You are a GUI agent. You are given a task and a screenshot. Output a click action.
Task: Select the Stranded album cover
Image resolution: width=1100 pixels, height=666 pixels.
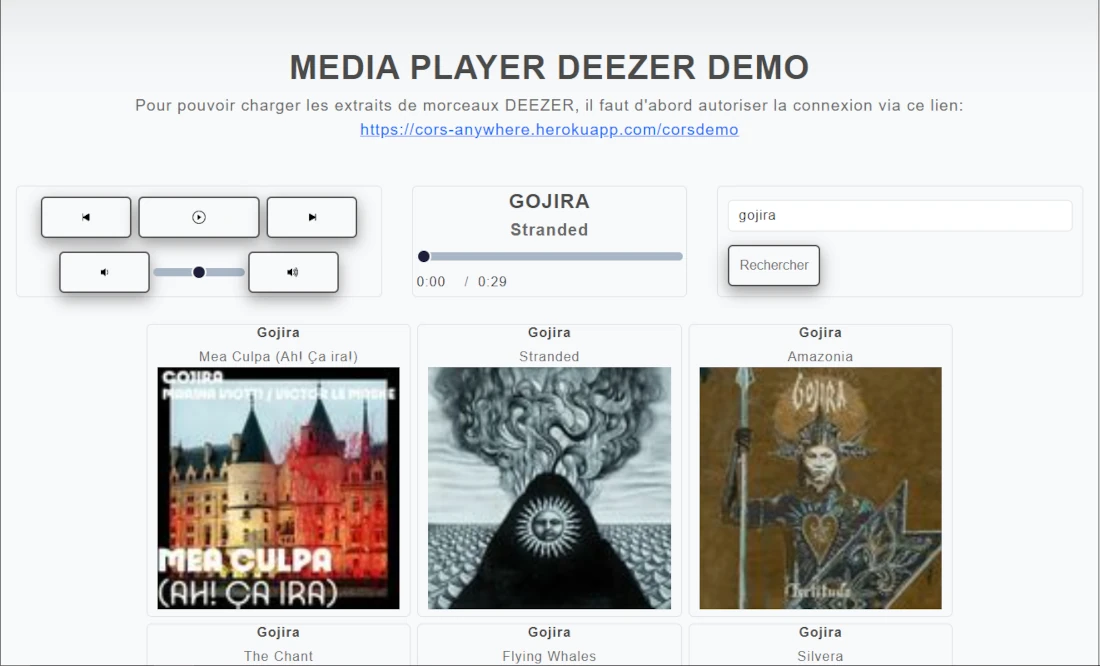[549, 488]
